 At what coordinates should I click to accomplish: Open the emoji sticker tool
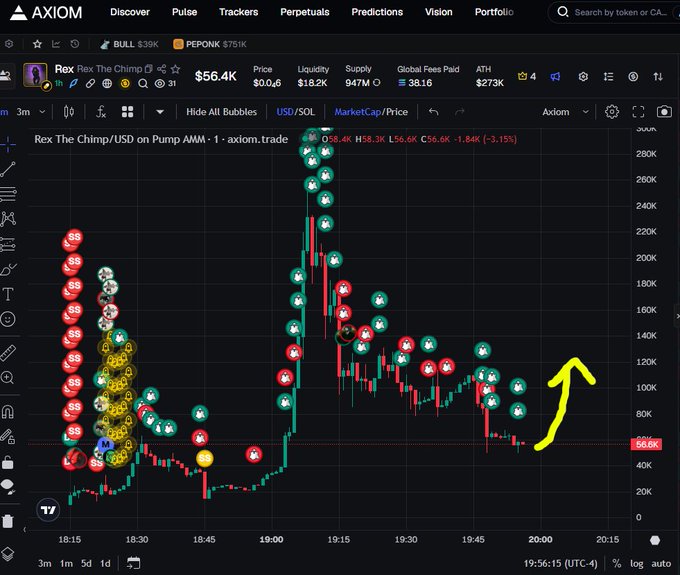(x=8, y=319)
